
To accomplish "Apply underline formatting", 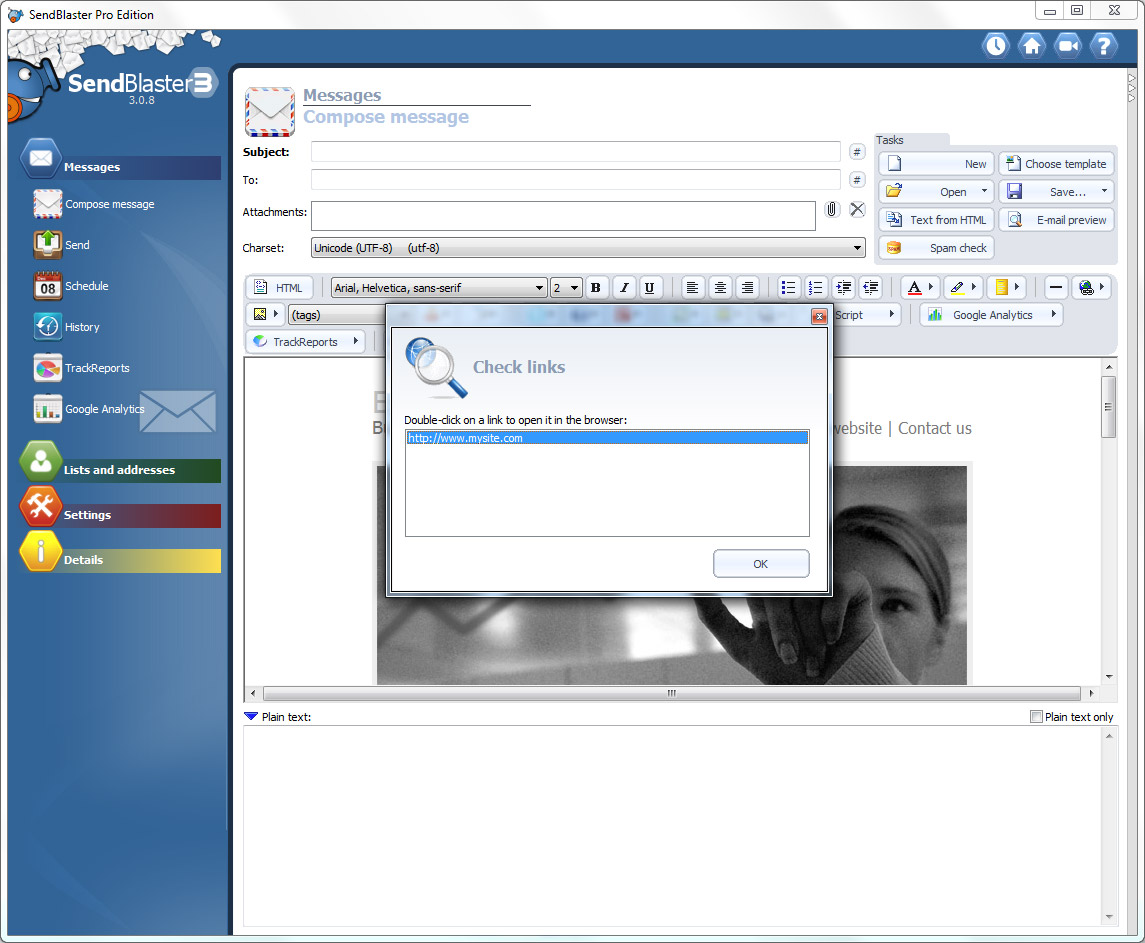I will click(x=650, y=288).
